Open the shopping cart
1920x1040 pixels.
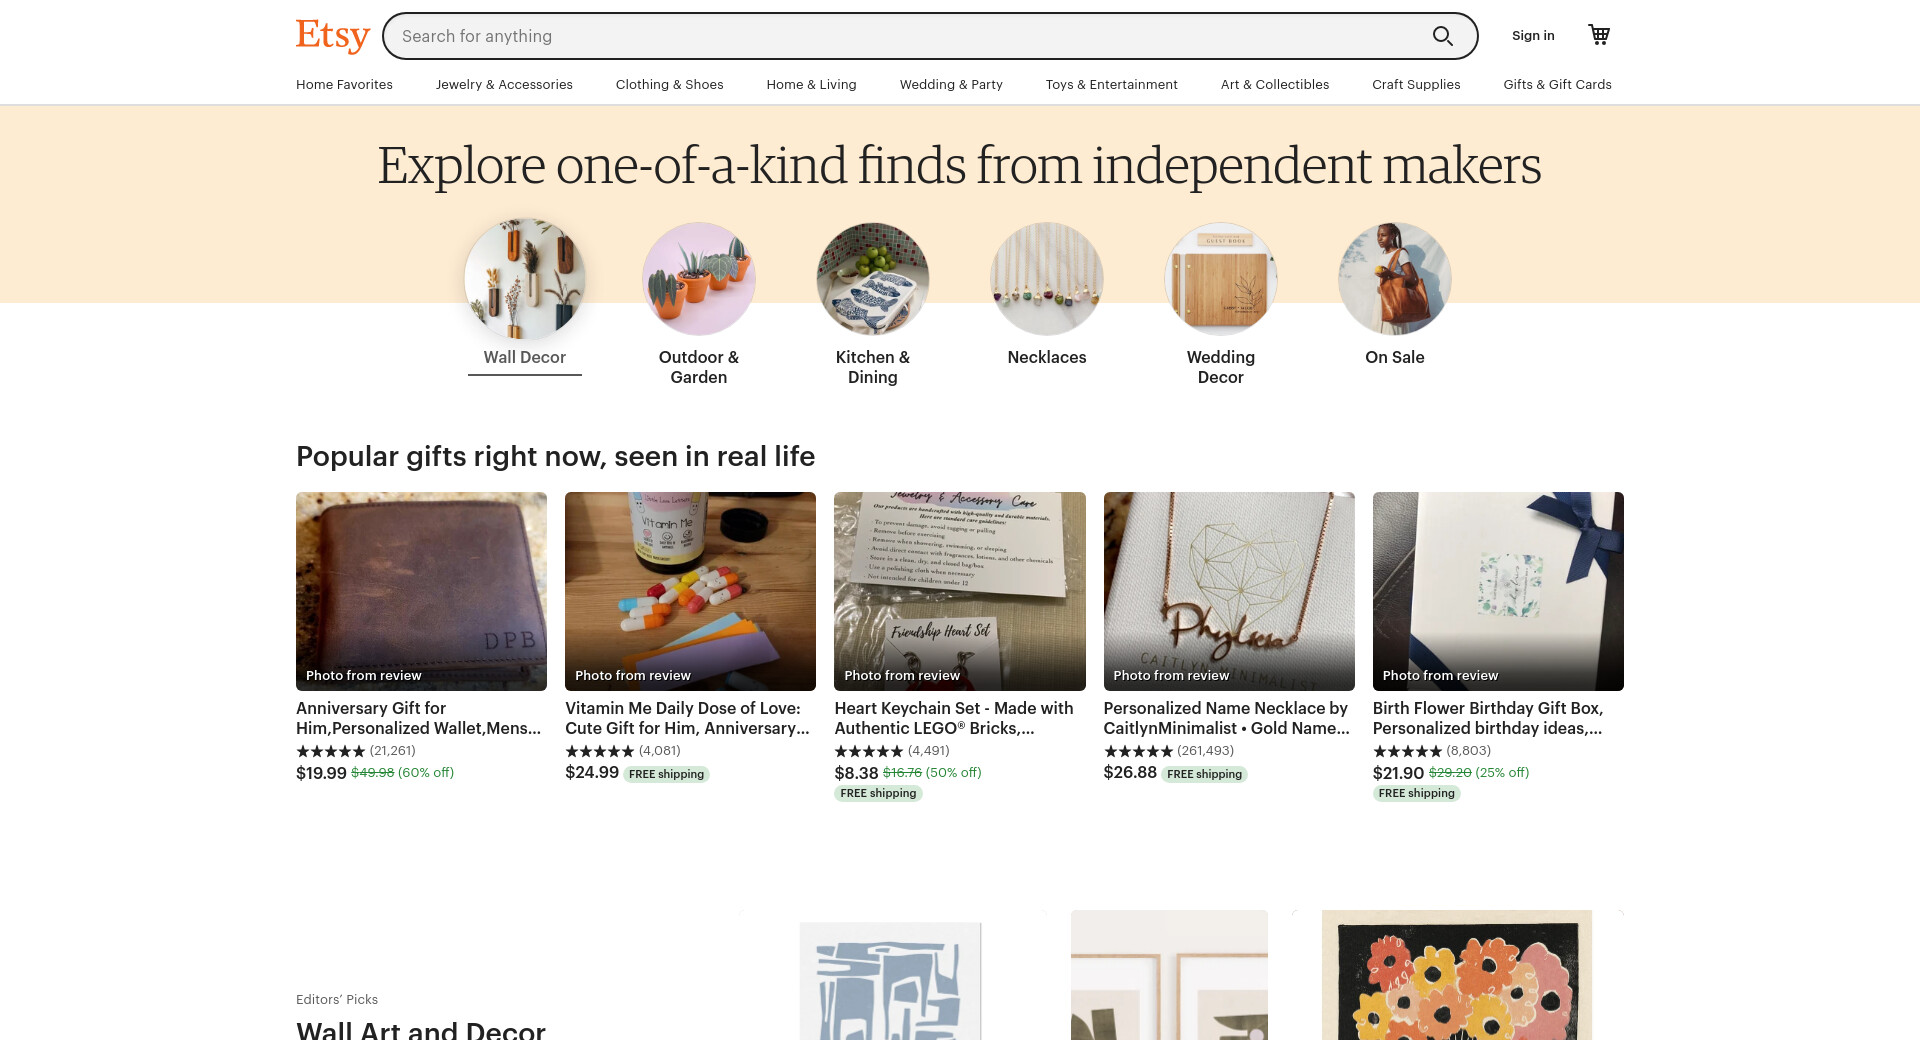click(1599, 35)
